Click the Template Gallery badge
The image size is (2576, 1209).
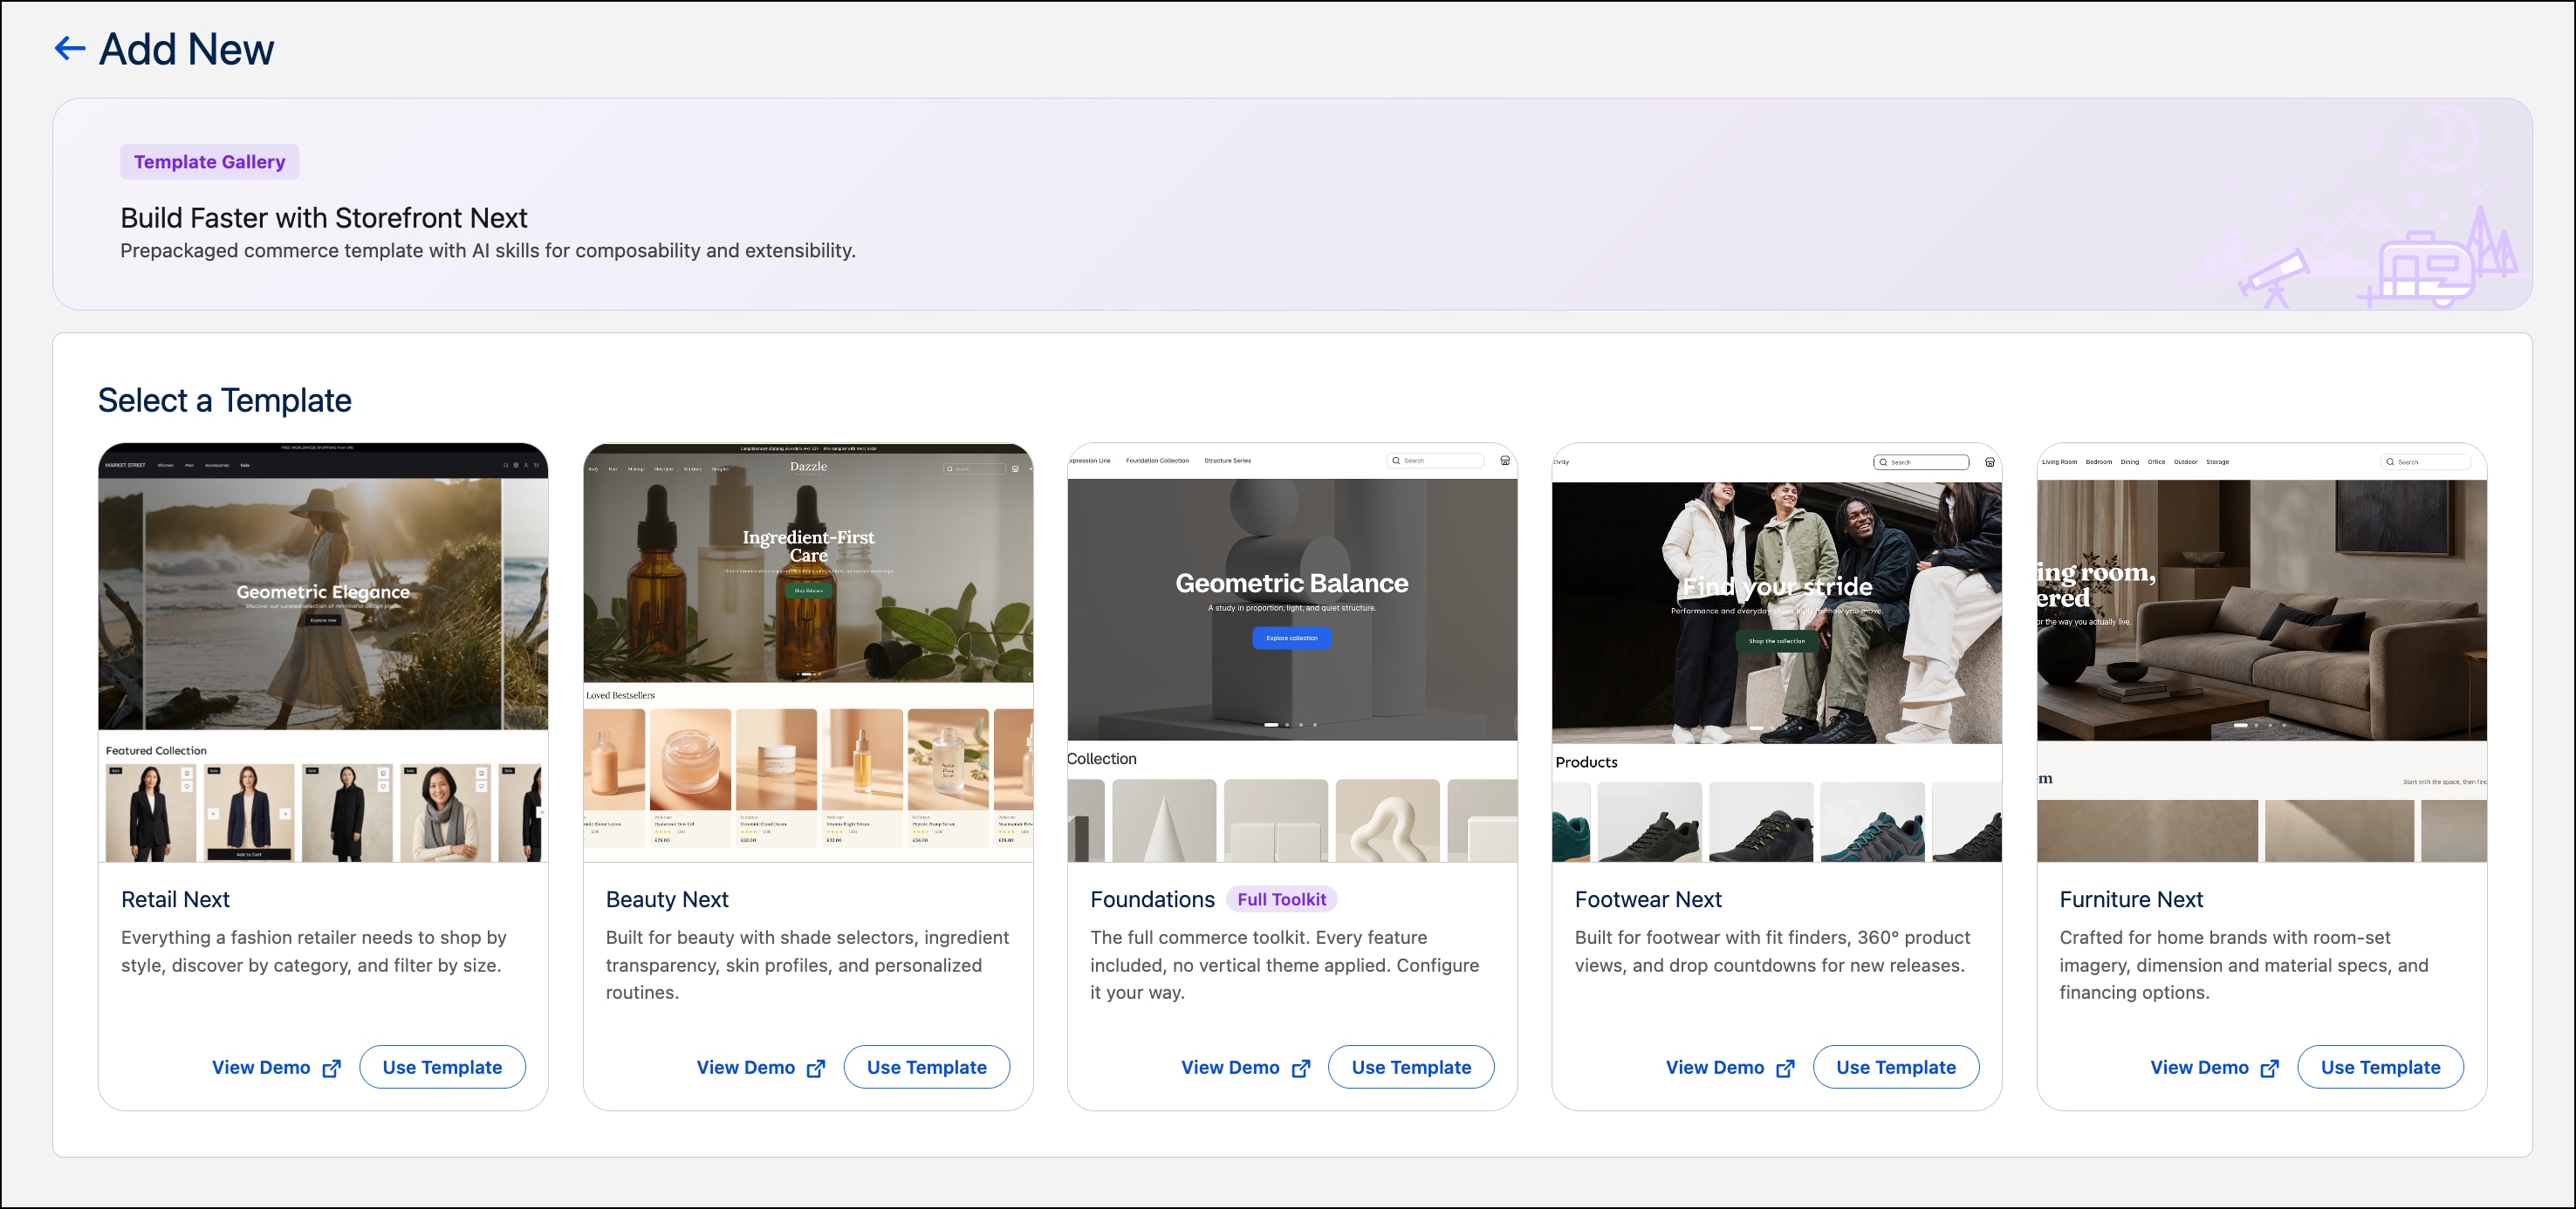210,162
